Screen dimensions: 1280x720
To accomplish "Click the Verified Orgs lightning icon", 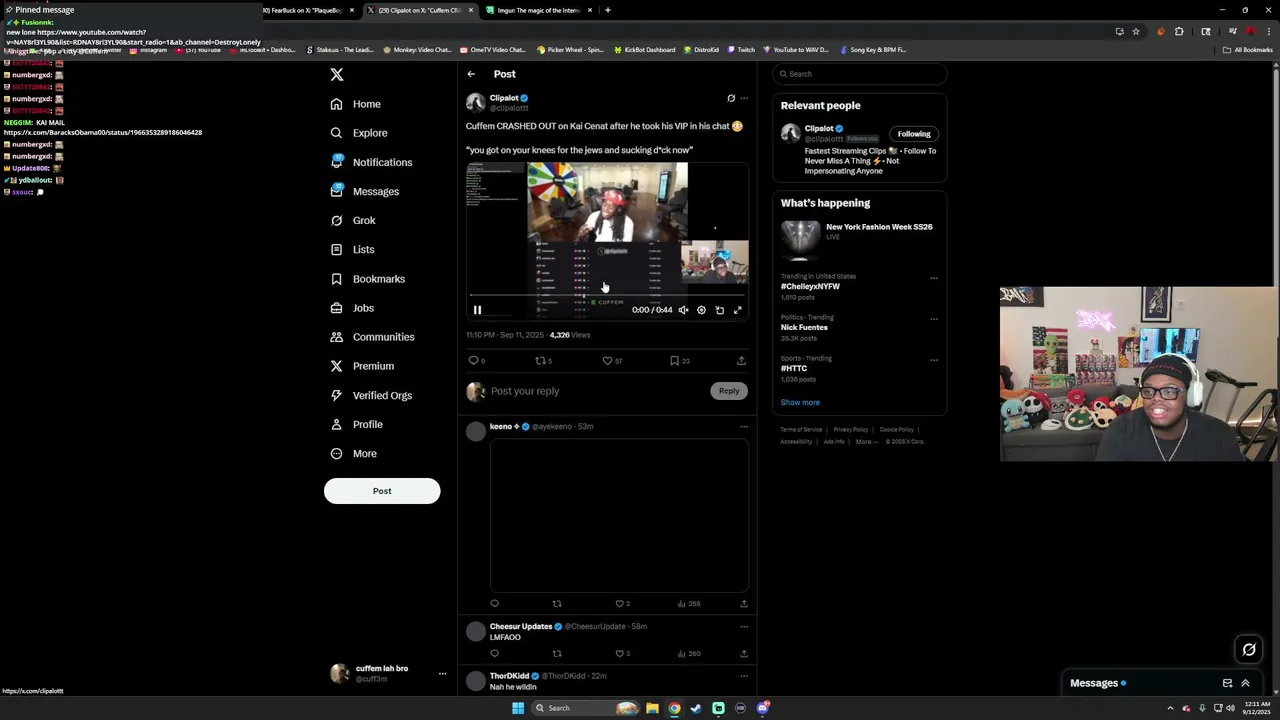I will (x=337, y=395).
